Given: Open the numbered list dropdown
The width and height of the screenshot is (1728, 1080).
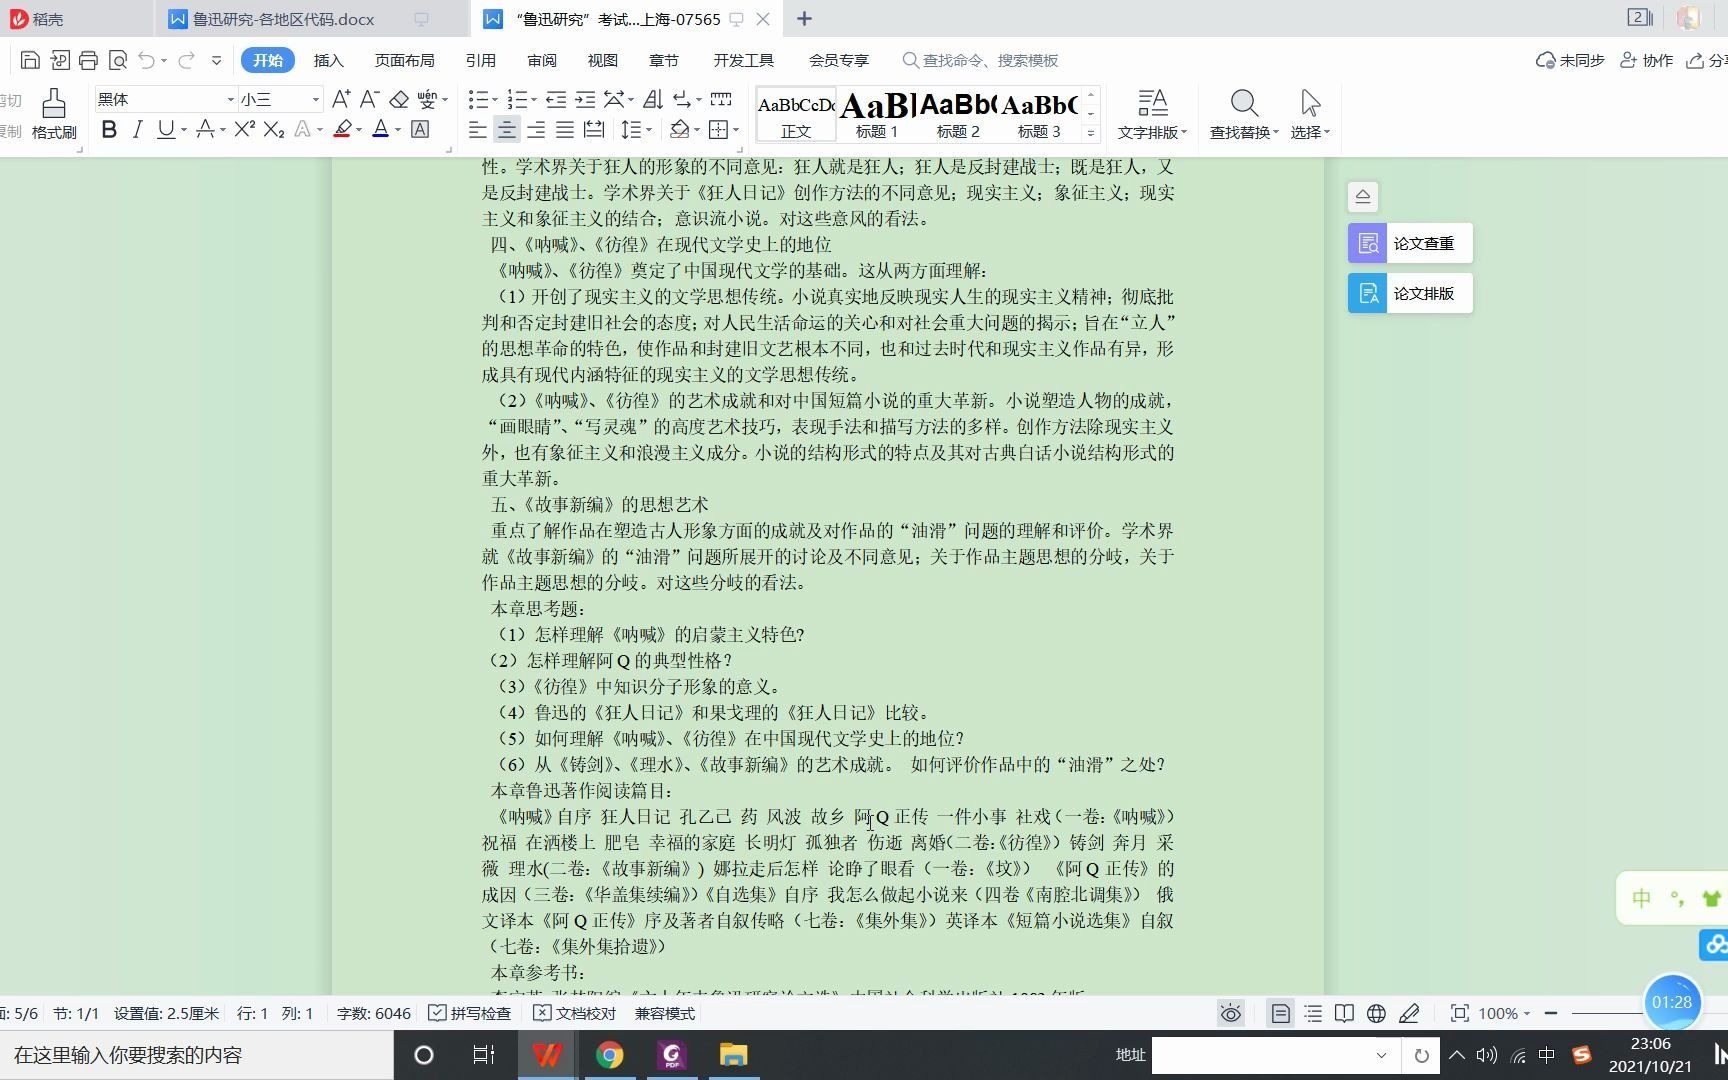Looking at the screenshot, I should click(534, 100).
